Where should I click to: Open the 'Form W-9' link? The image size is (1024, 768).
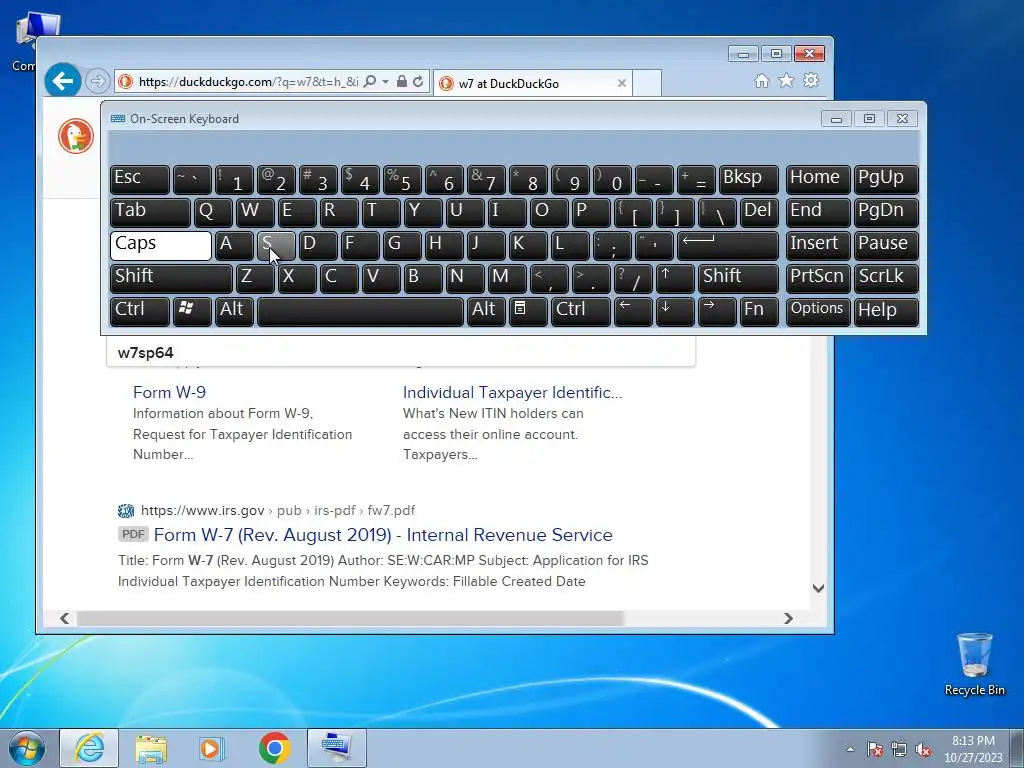point(169,392)
